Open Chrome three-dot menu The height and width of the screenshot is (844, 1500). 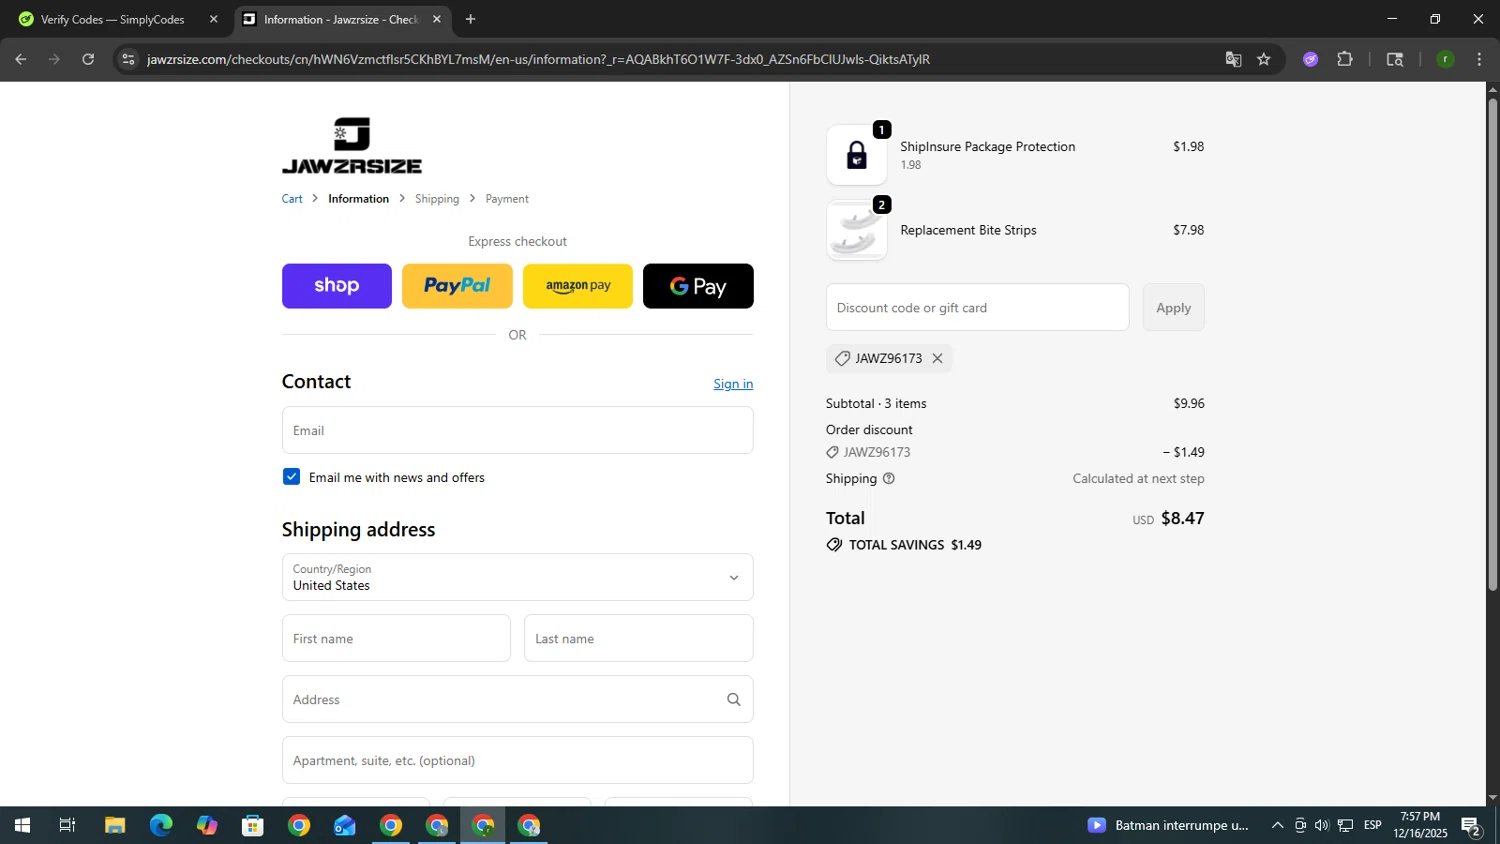pyautogui.click(x=1479, y=59)
